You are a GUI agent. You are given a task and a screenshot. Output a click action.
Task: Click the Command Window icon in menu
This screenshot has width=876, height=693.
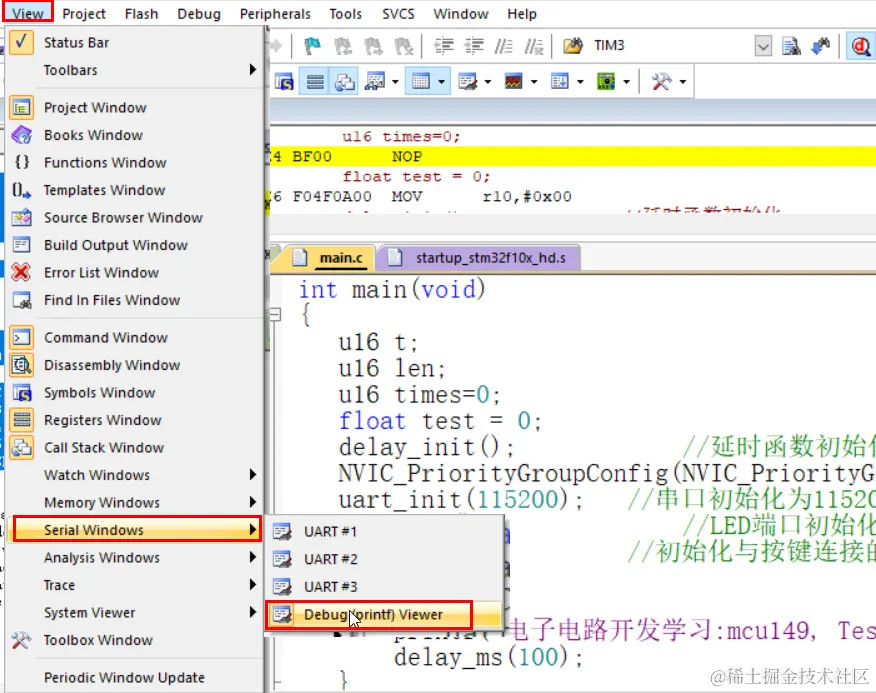point(21,338)
